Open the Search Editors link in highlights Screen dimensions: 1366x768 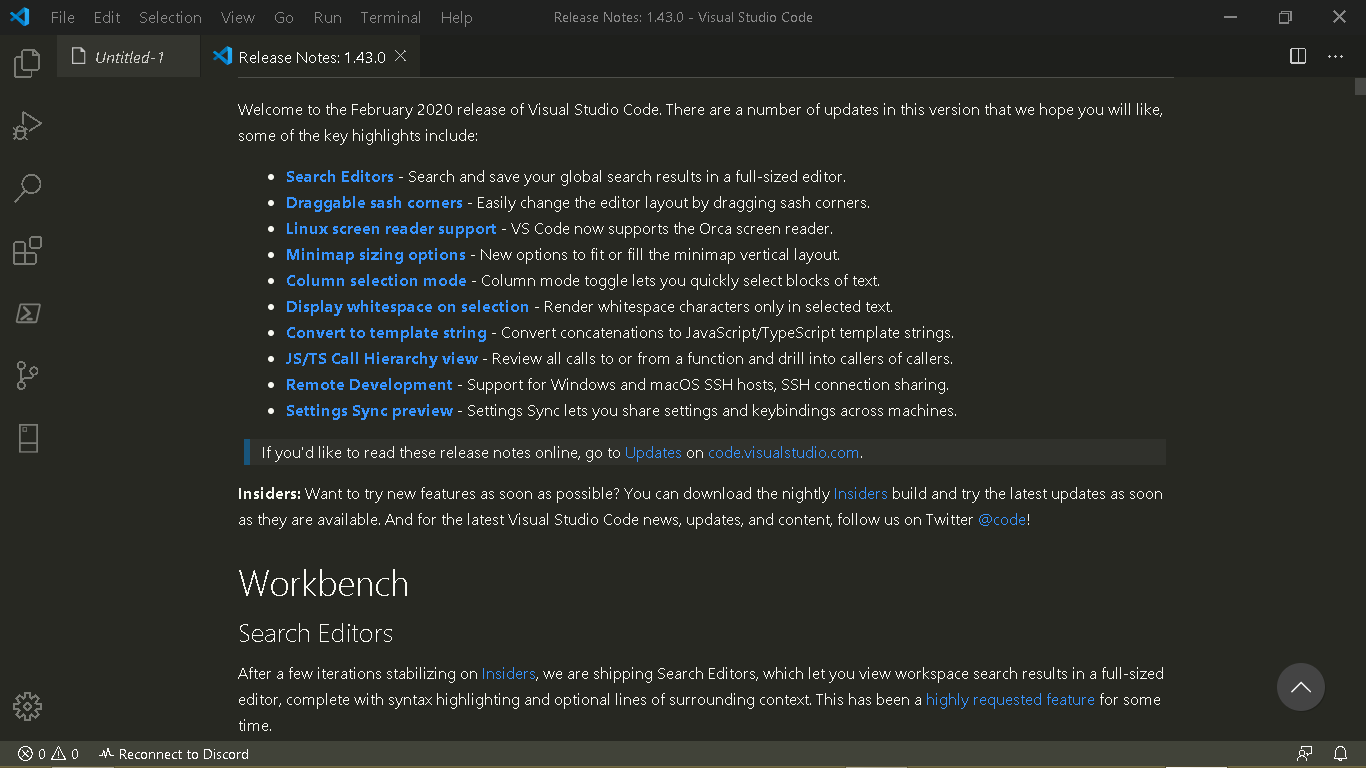pyautogui.click(x=340, y=176)
